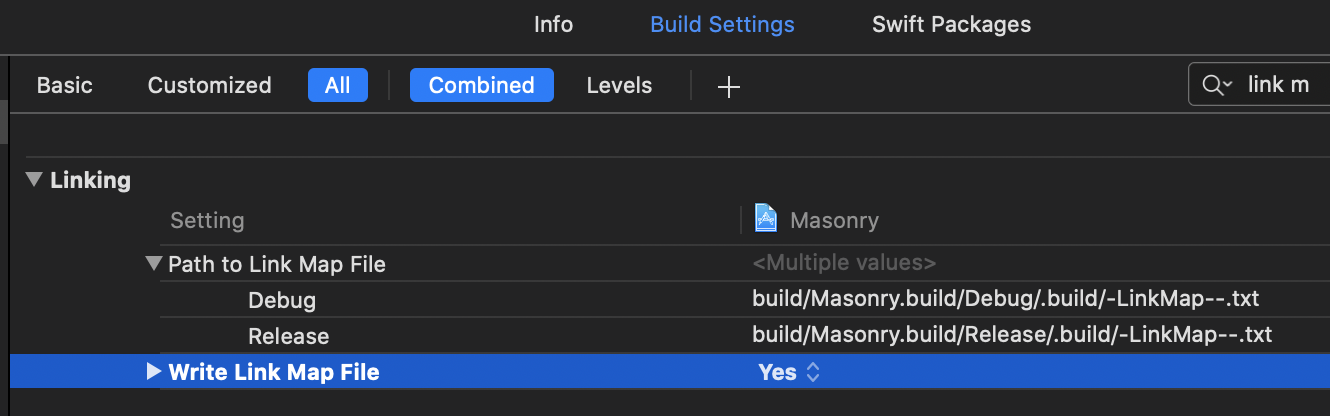Switch to Combined view
Screen dimensions: 1330x416
pyautogui.click(x=481, y=86)
